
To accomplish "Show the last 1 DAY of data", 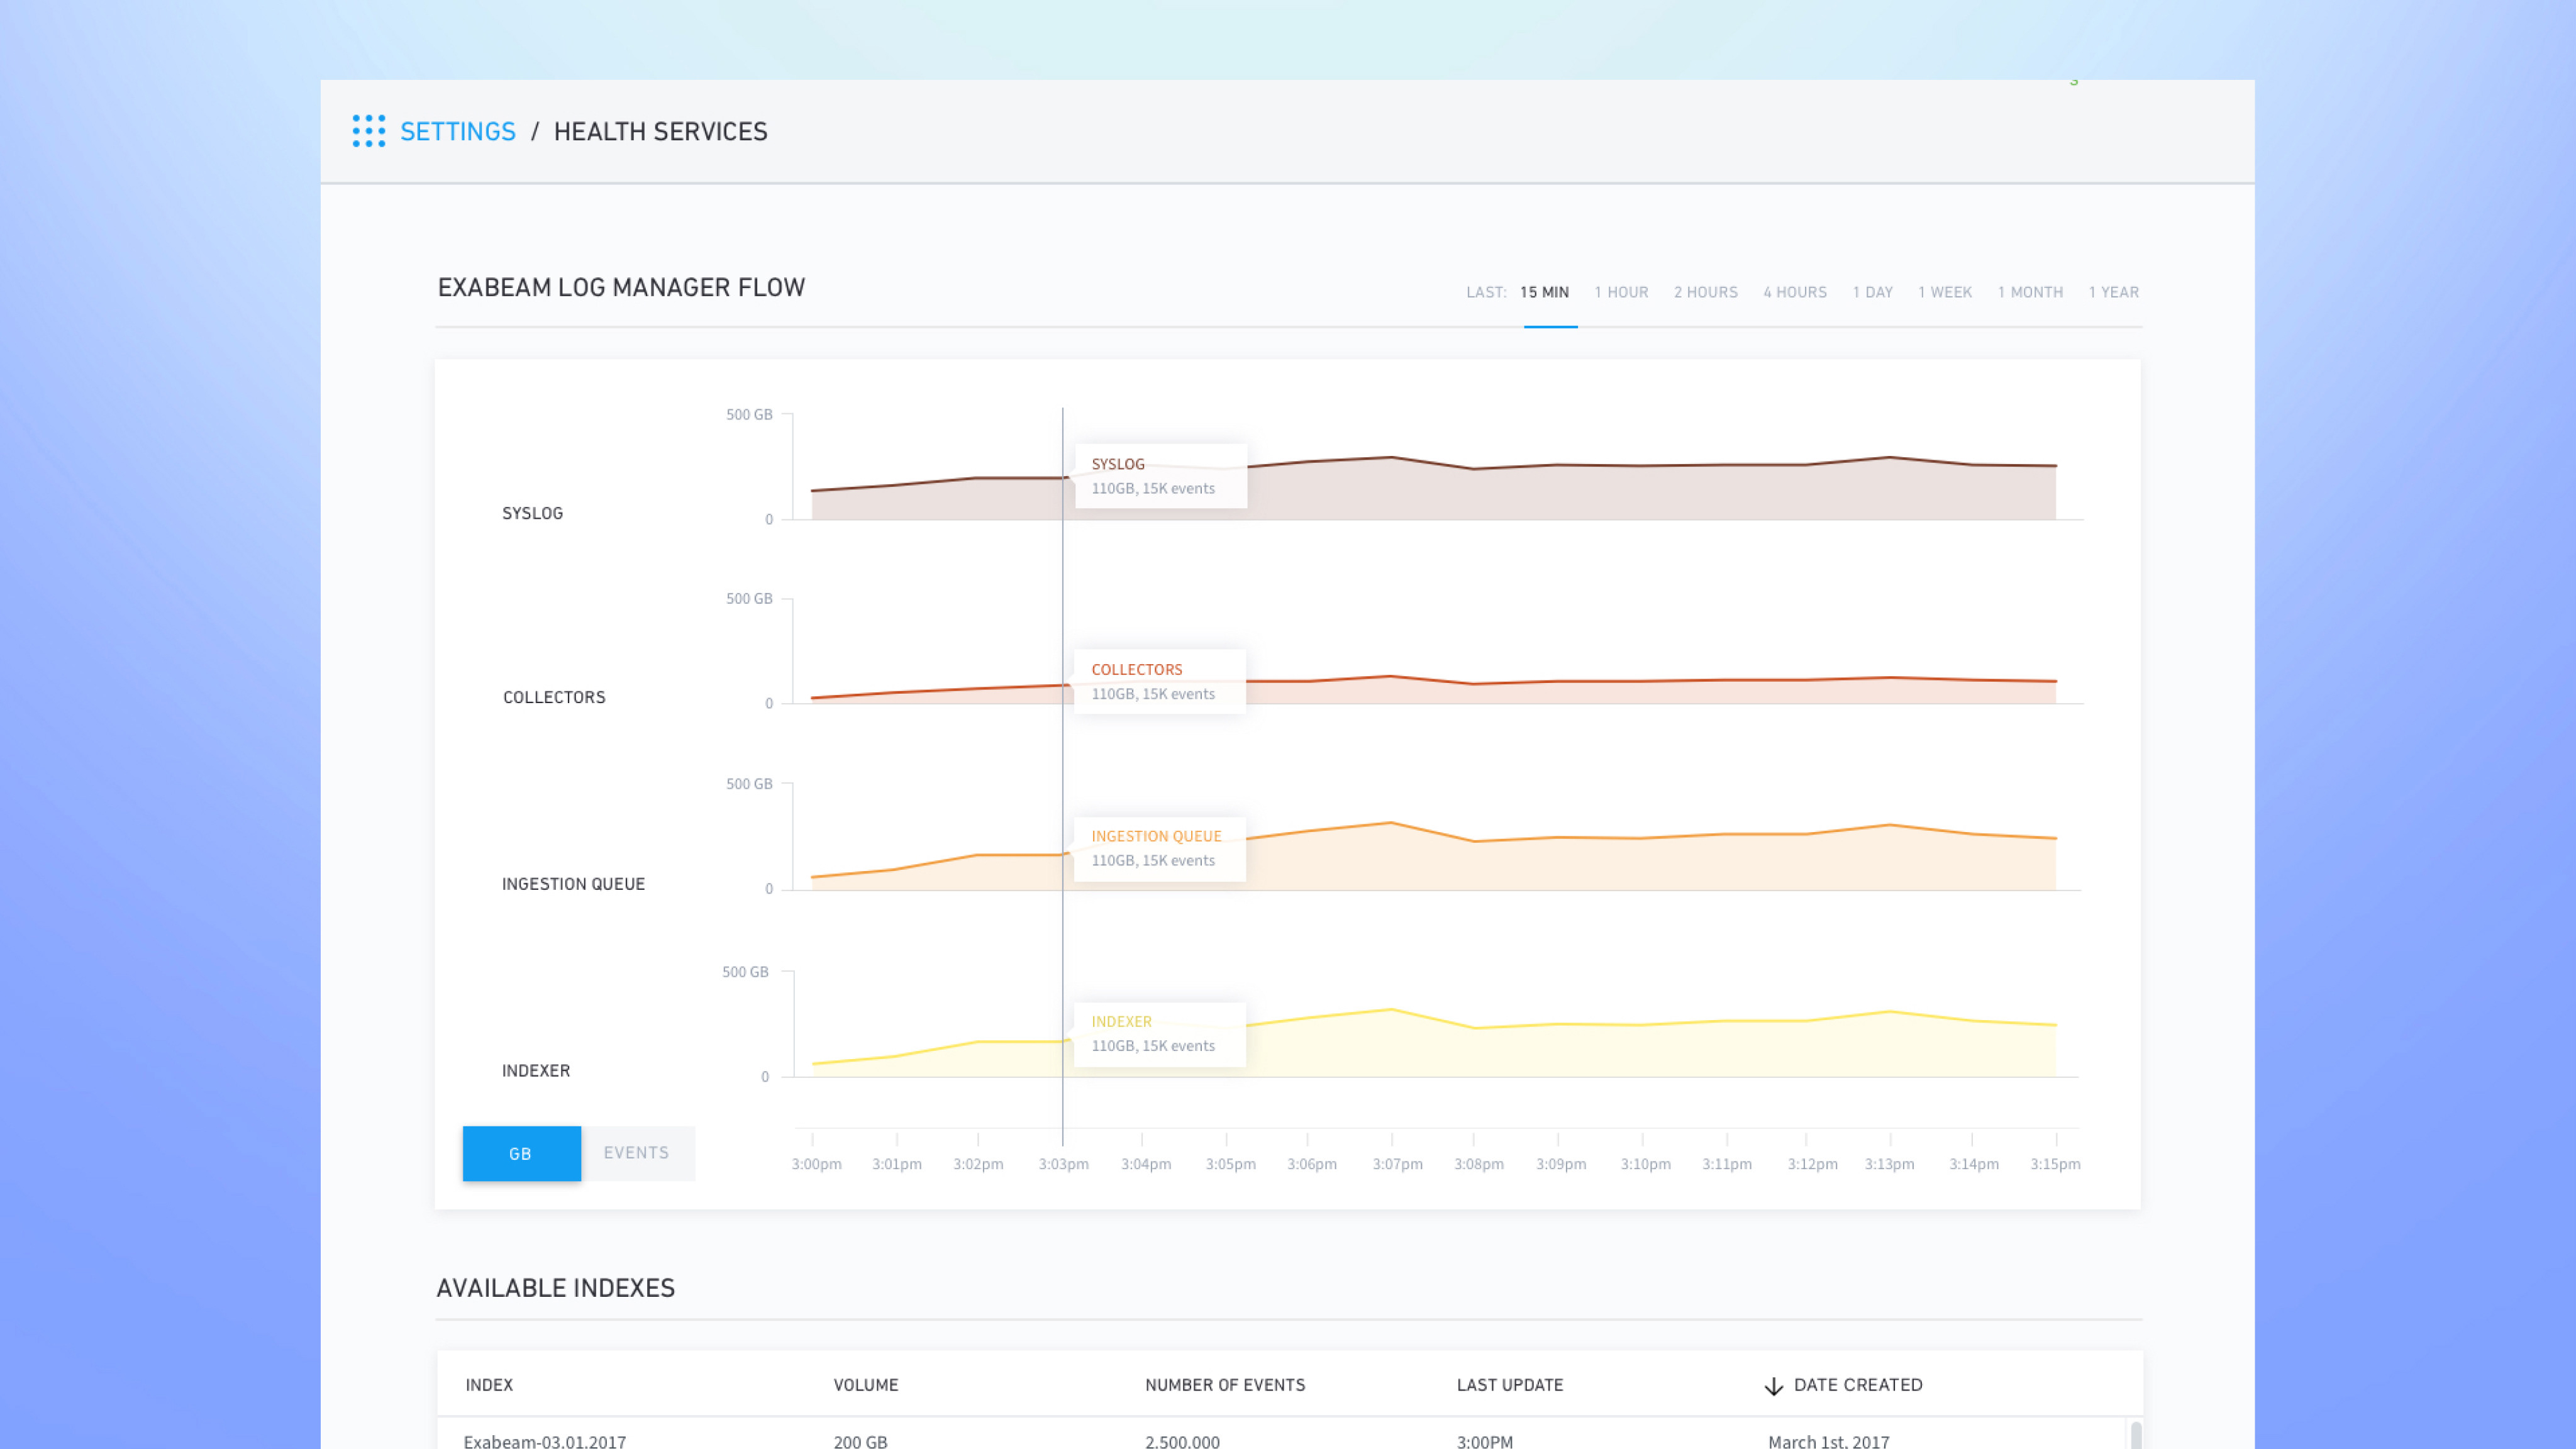I will coord(1872,292).
